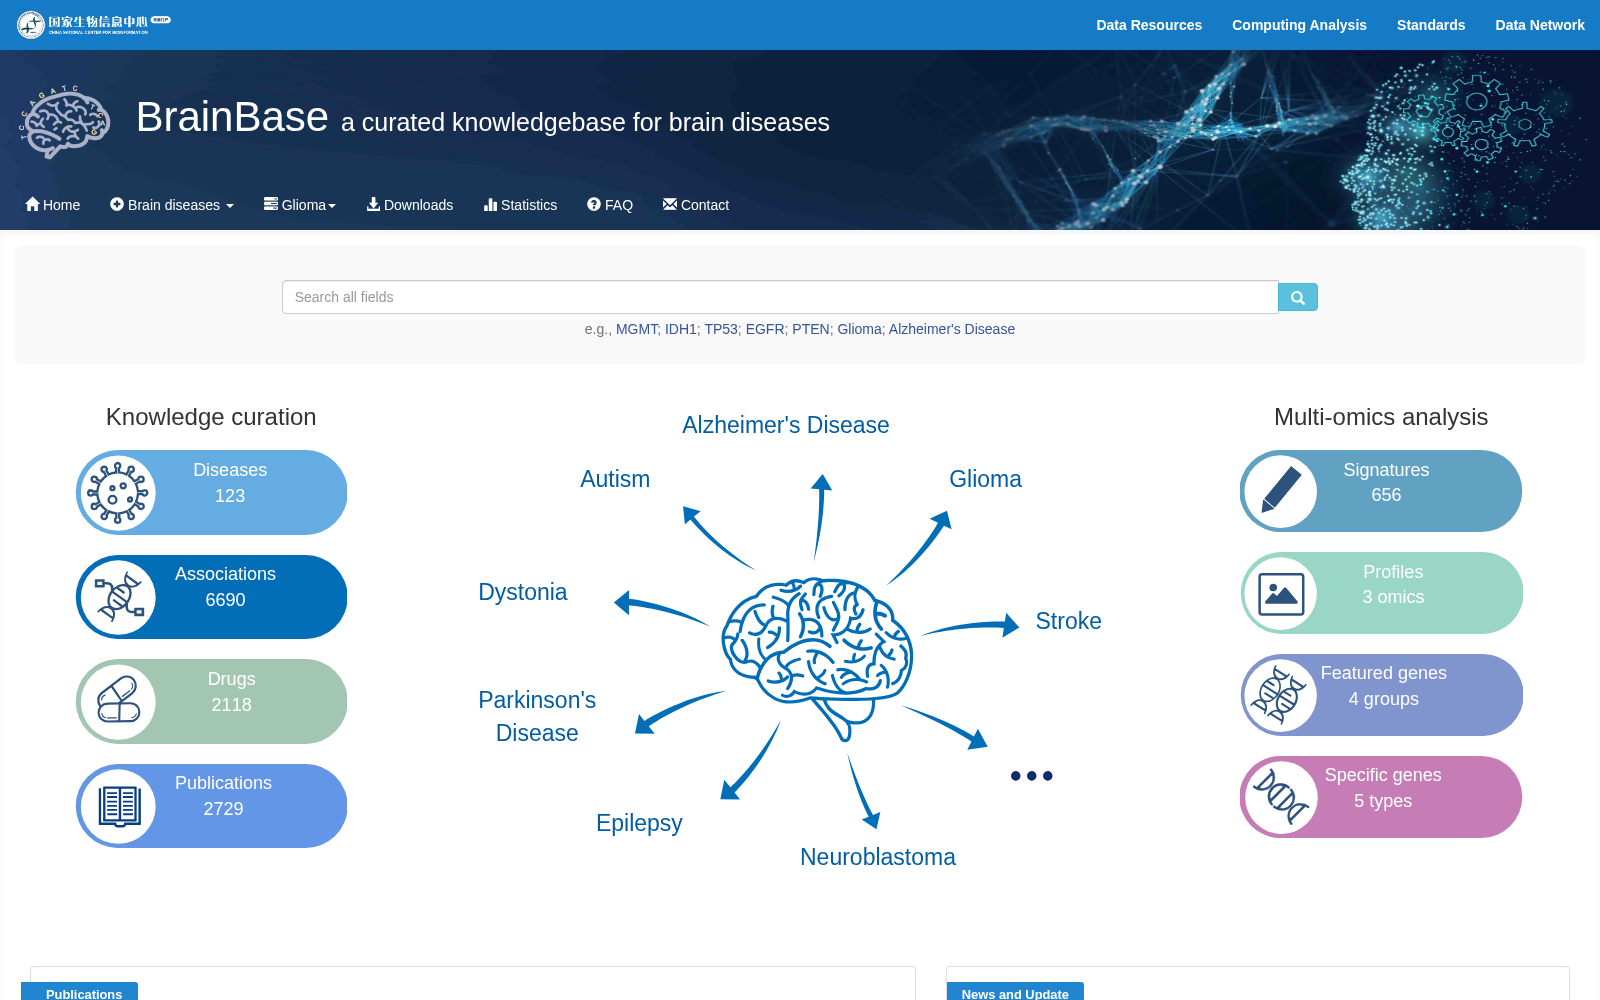Click the Statistics bar chart icon
The height and width of the screenshot is (1000, 1600).
pos(490,204)
